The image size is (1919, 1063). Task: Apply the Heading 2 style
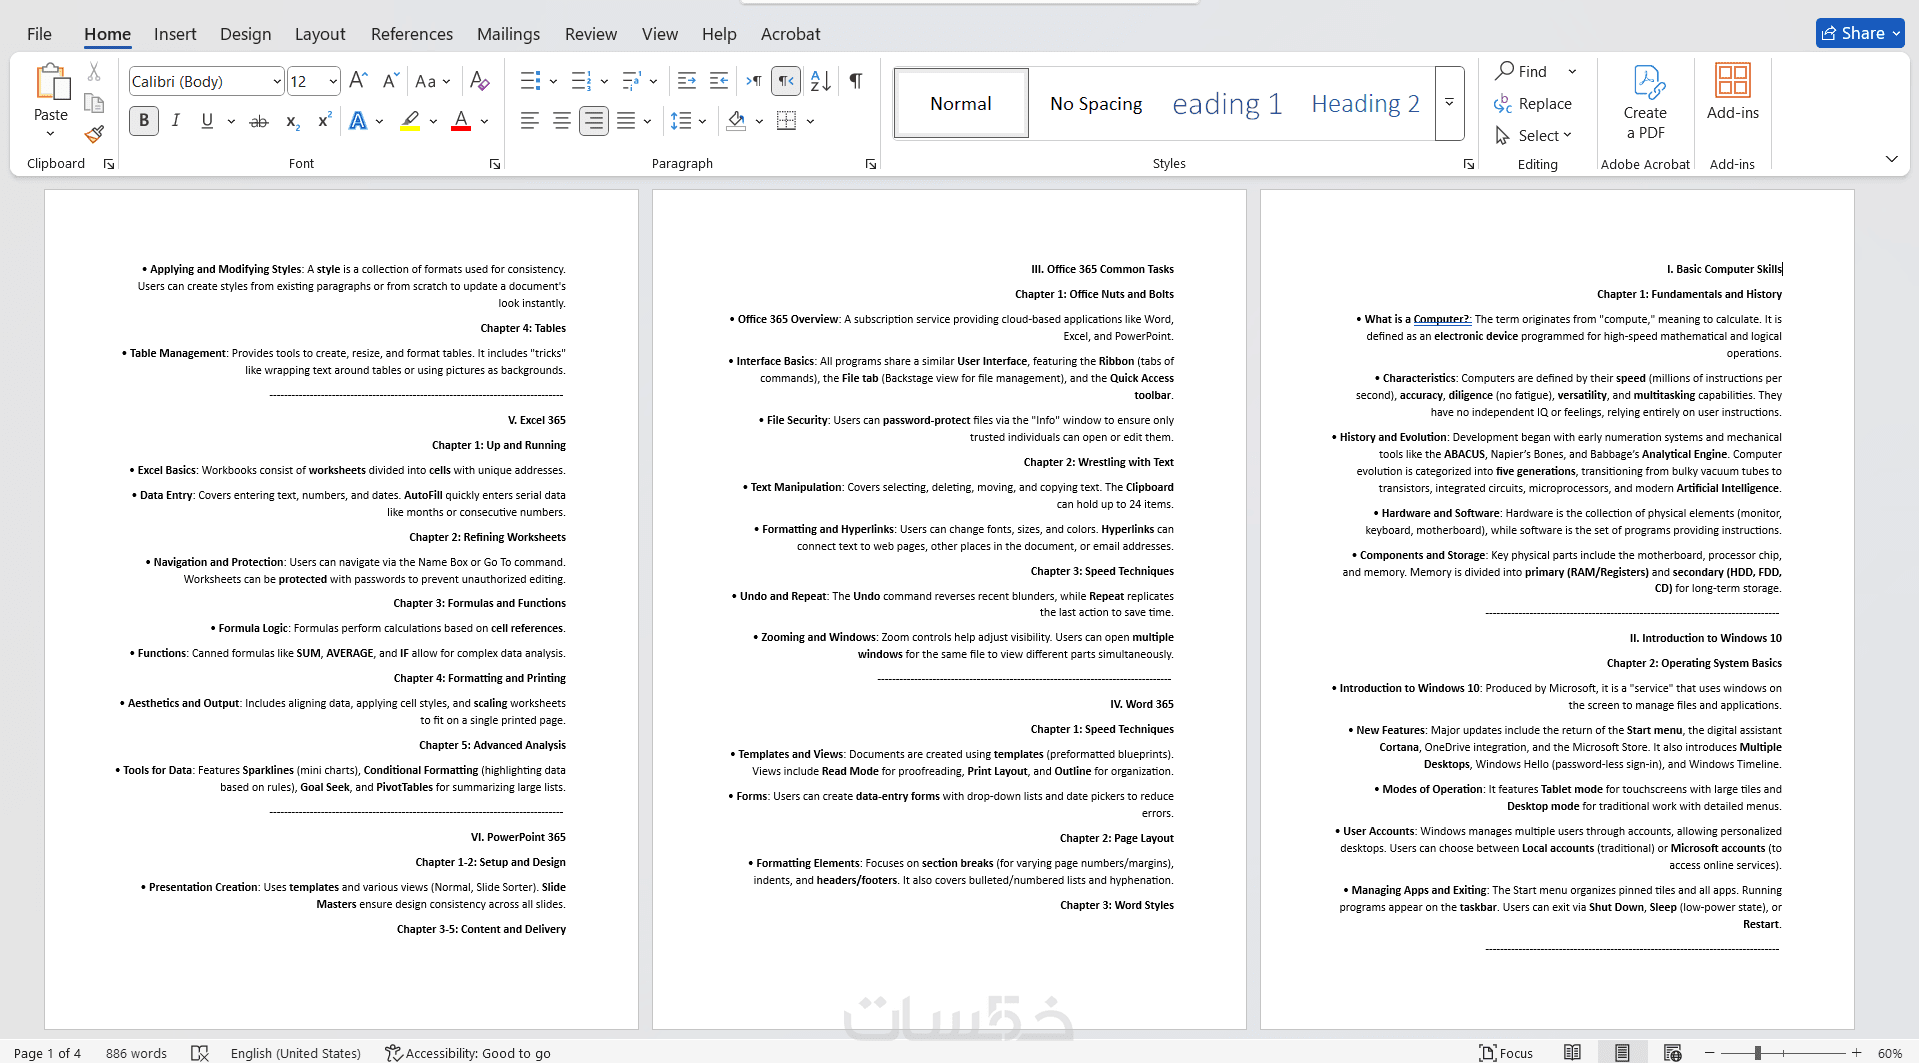1365,103
